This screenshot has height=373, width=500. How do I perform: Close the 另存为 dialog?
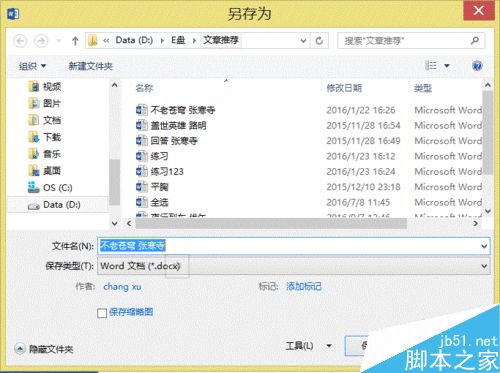[x=479, y=11]
